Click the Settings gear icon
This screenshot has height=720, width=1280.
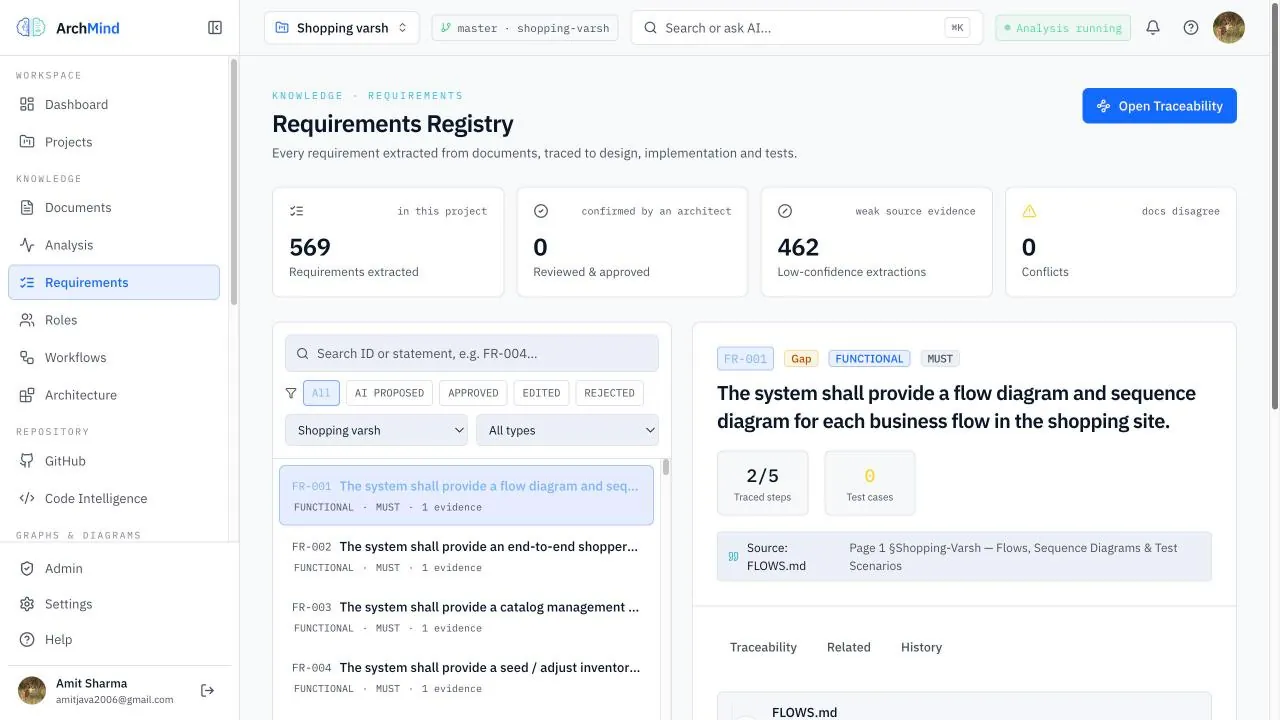[x=27, y=604]
